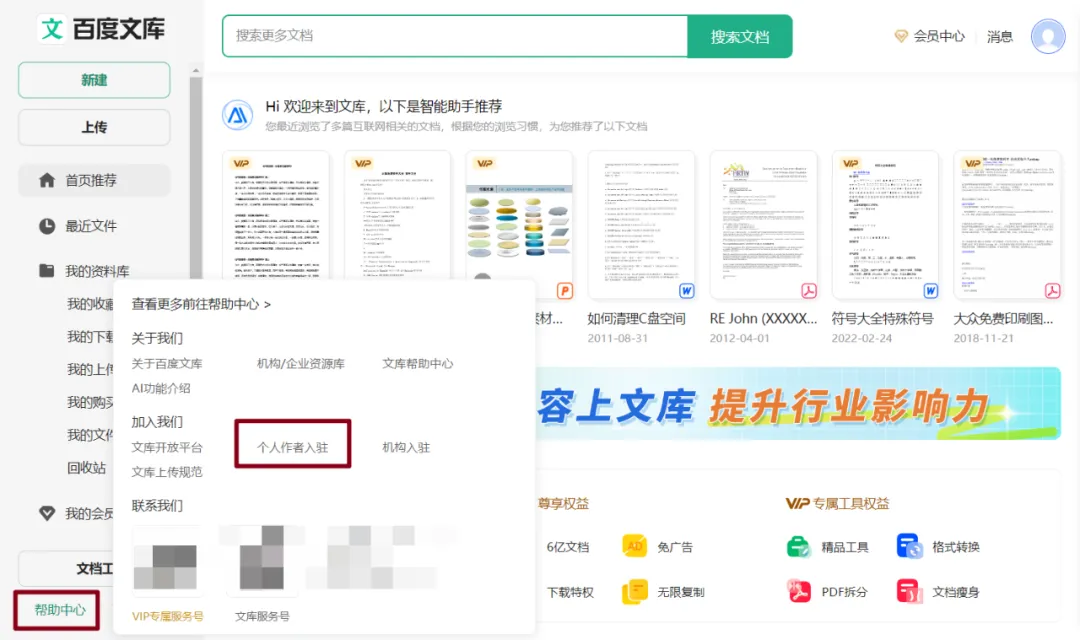Click the 精品工具 icon
Screen dimensions: 1080x640
click(x=798, y=546)
